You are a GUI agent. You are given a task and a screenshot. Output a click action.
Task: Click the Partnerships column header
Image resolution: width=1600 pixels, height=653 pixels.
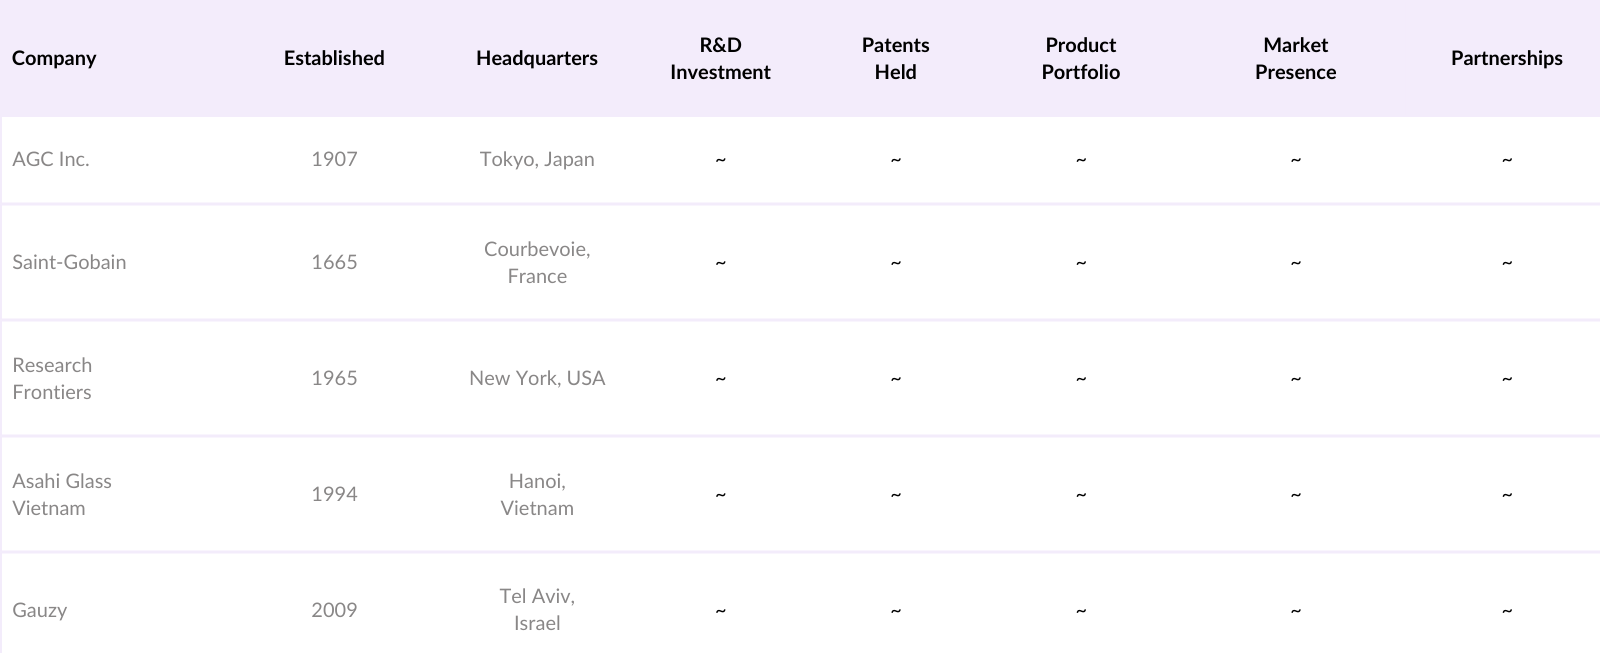click(x=1506, y=58)
